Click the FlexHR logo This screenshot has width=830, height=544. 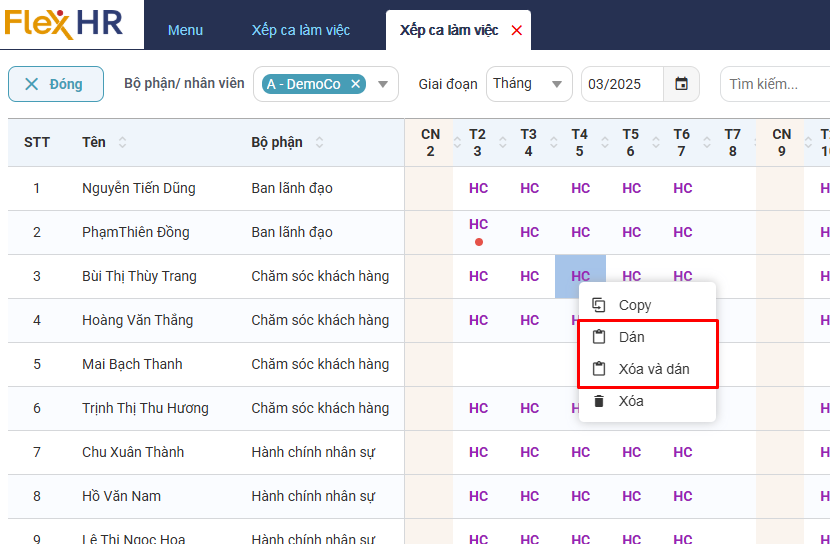click(64, 24)
